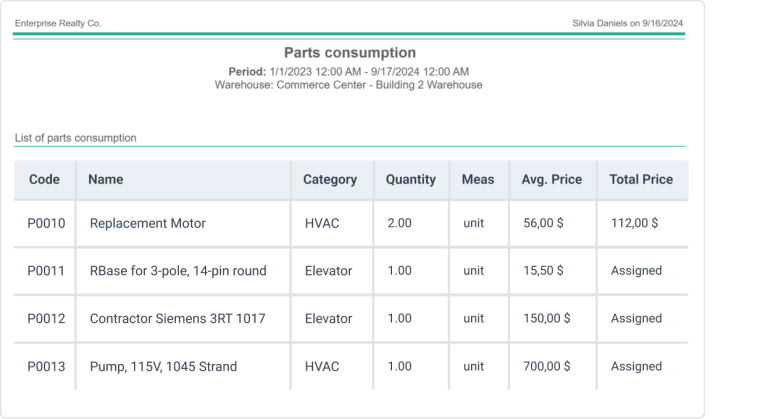Select part code P0010
This screenshot has width=768, height=419.
46,223
